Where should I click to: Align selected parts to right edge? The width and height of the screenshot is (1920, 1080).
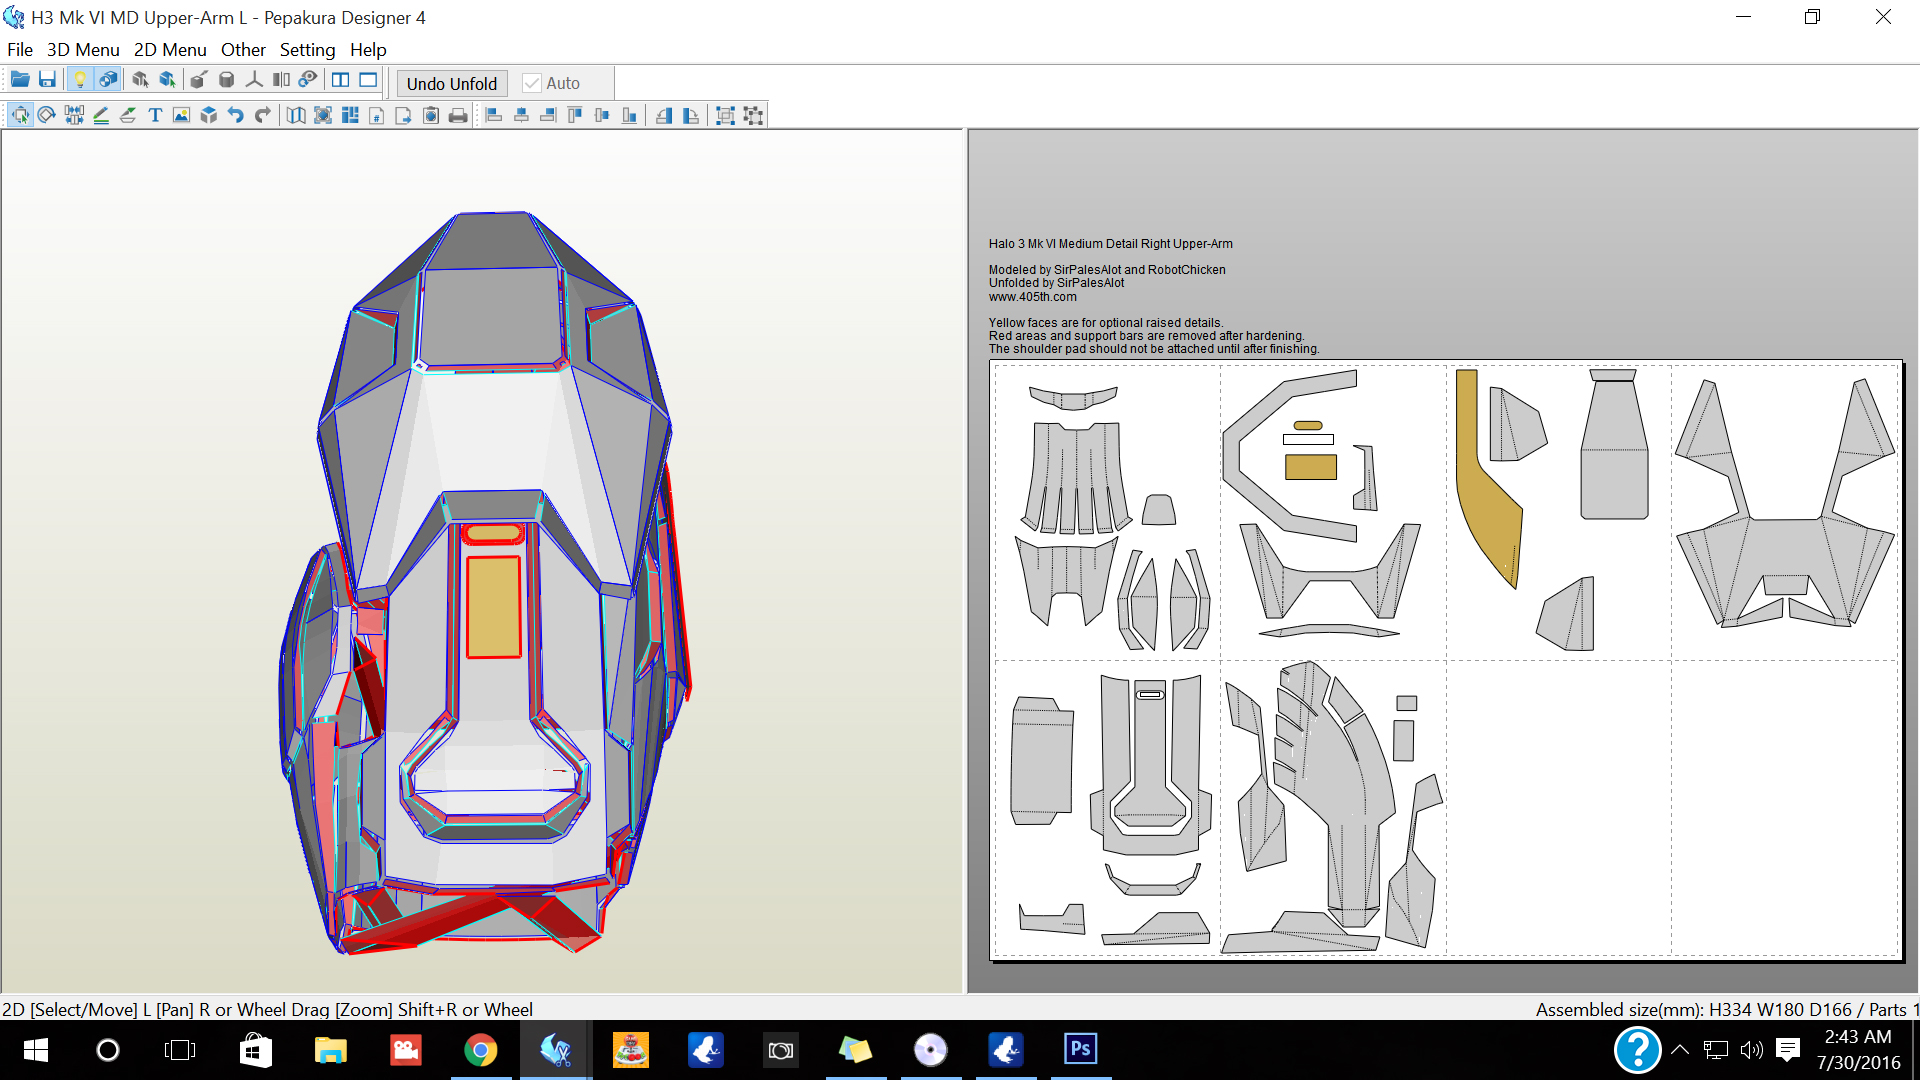click(x=548, y=115)
